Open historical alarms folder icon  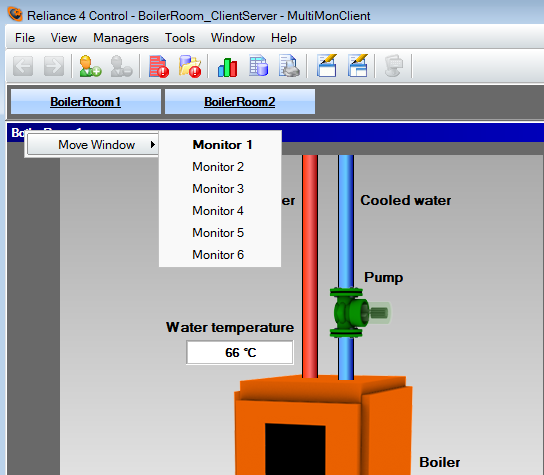(x=190, y=66)
